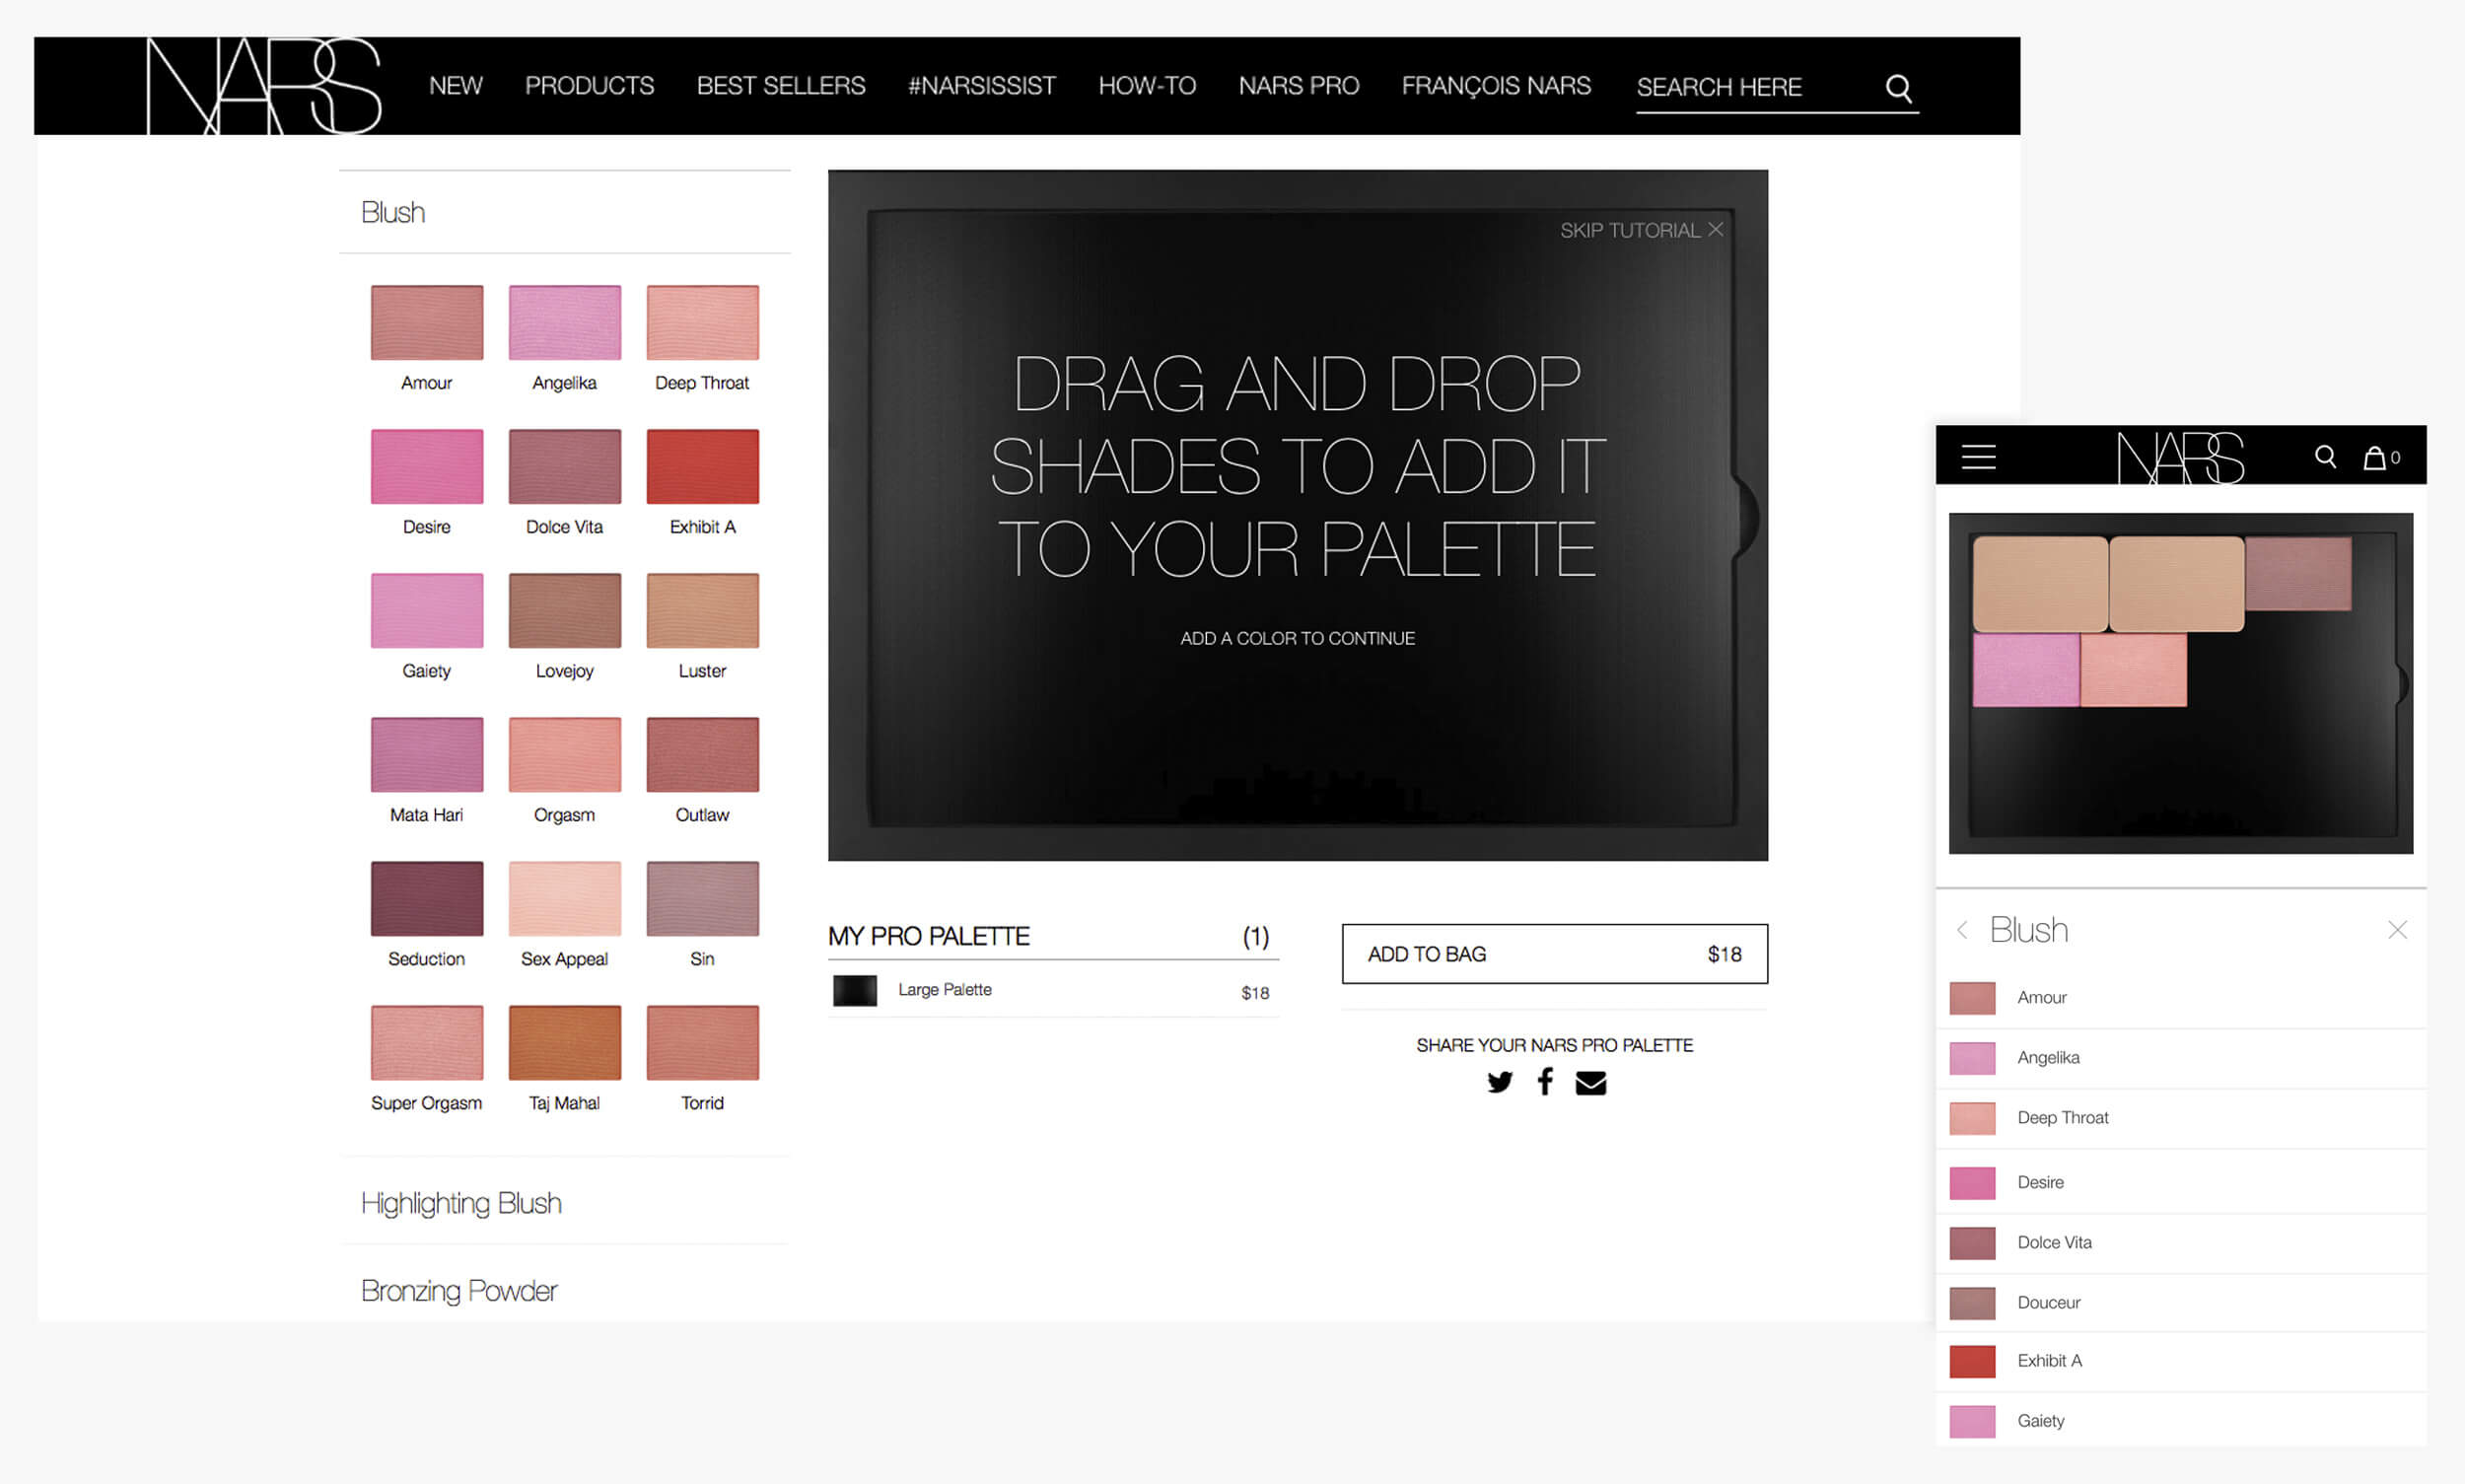Tap the search icon on the mobile header
Image resolution: width=2465 pixels, height=1484 pixels.
[2325, 456]
